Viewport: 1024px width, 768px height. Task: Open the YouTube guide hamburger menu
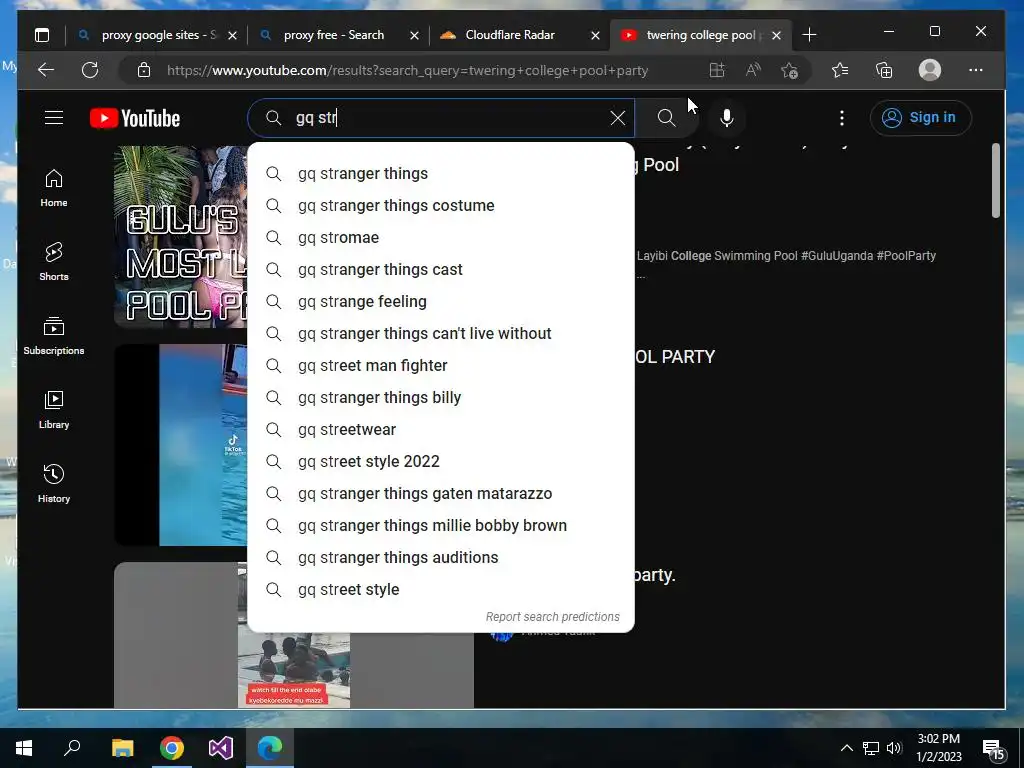pyautogui.click(x=54, y=118)
